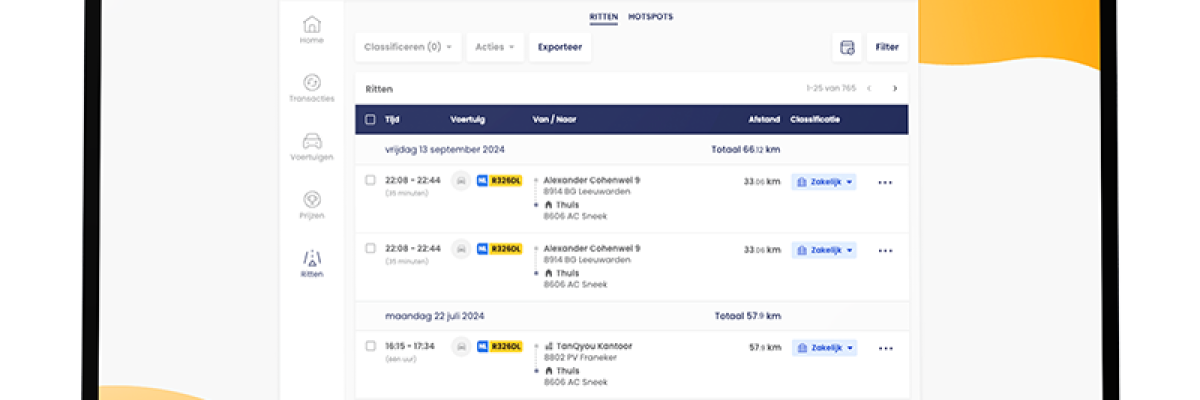Switch to the HOTSPOTS tab
The width and height of the screenshot is (1200, 400).
point(650,17)
